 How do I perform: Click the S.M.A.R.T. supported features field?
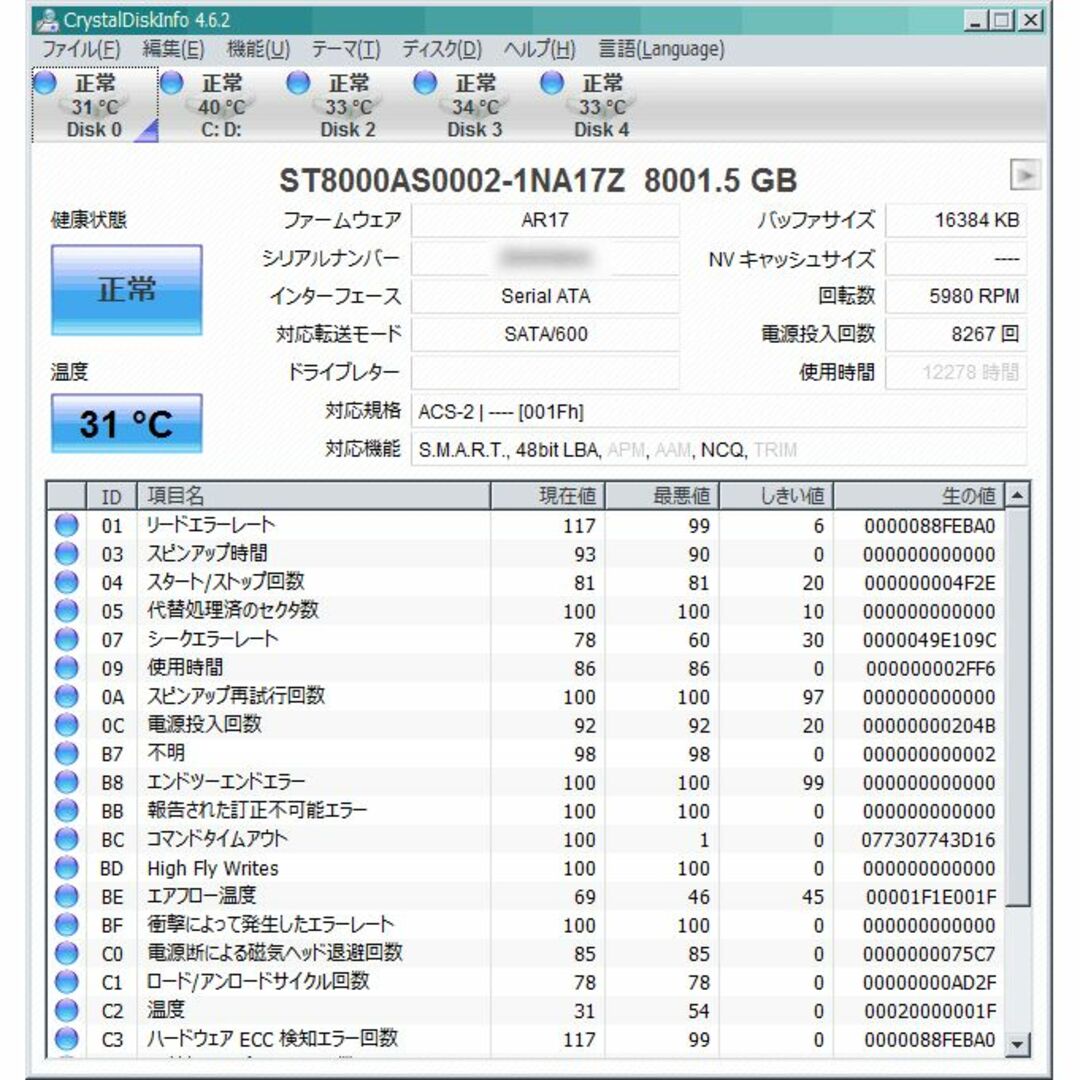pos(719,450)
